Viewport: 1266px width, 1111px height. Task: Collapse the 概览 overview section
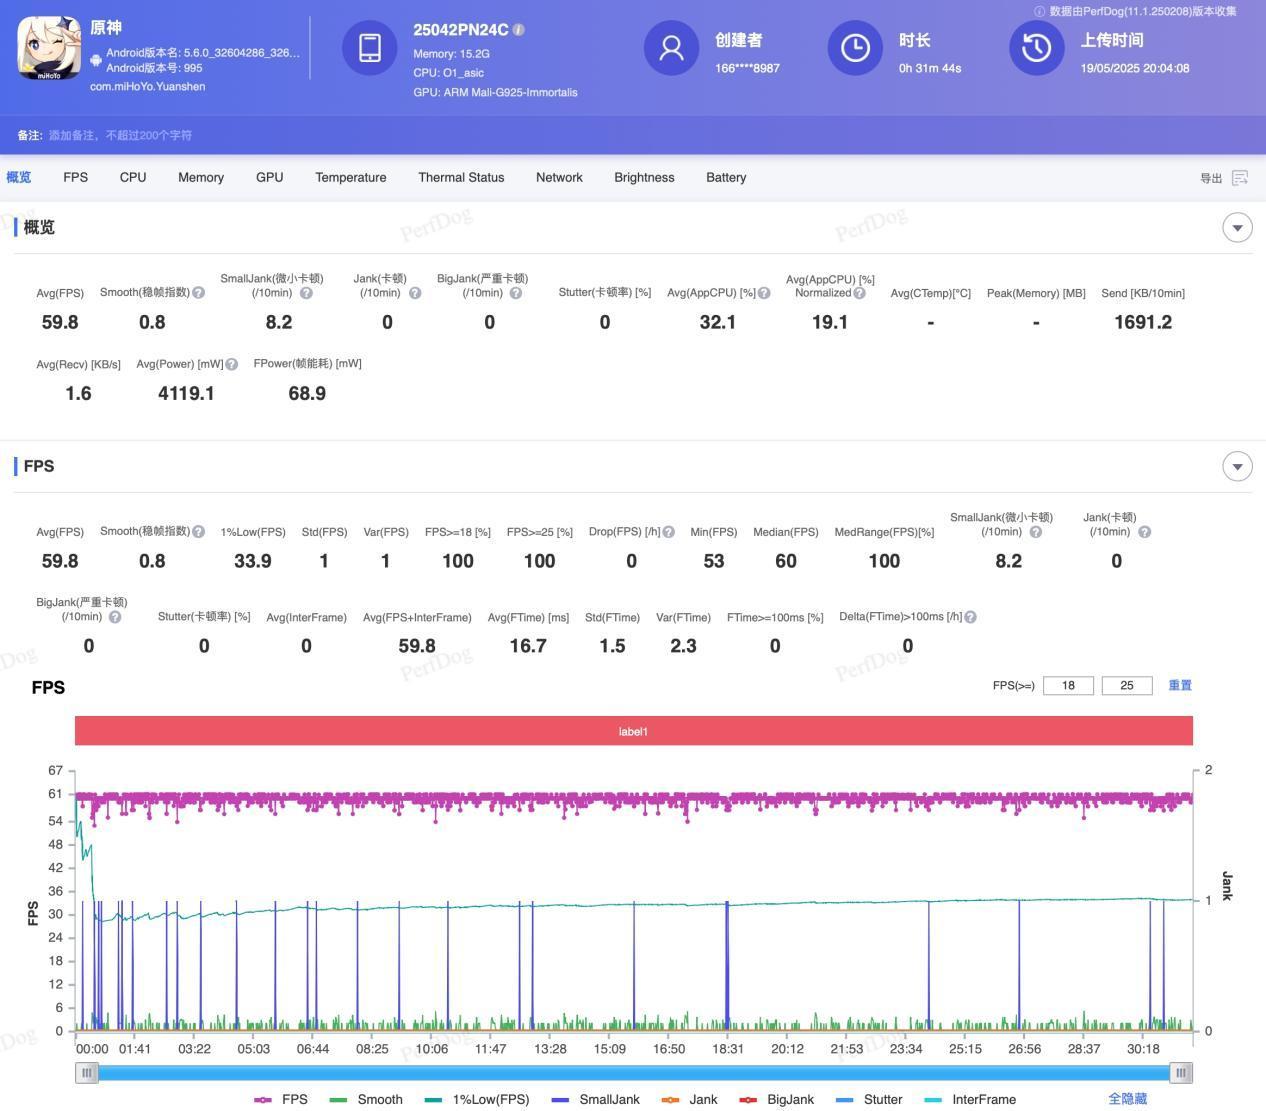pos(1237,227)
